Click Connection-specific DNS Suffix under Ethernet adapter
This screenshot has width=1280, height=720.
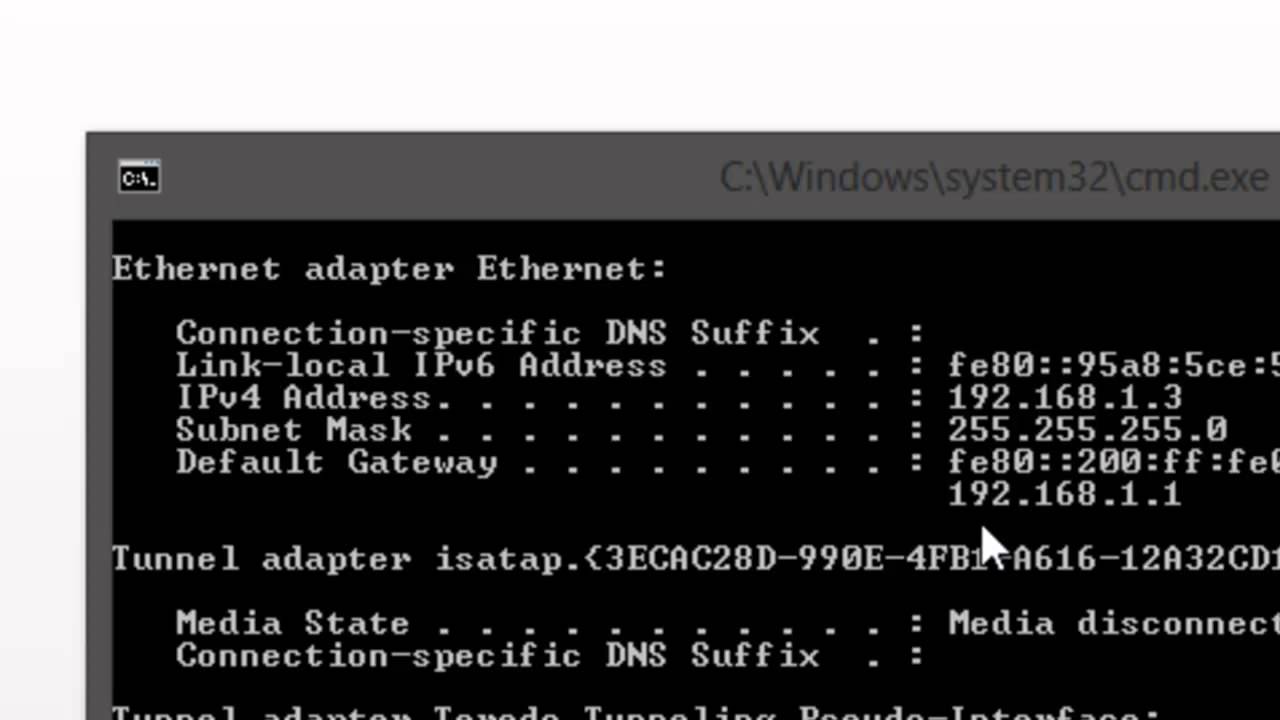[x=497, y=333]
